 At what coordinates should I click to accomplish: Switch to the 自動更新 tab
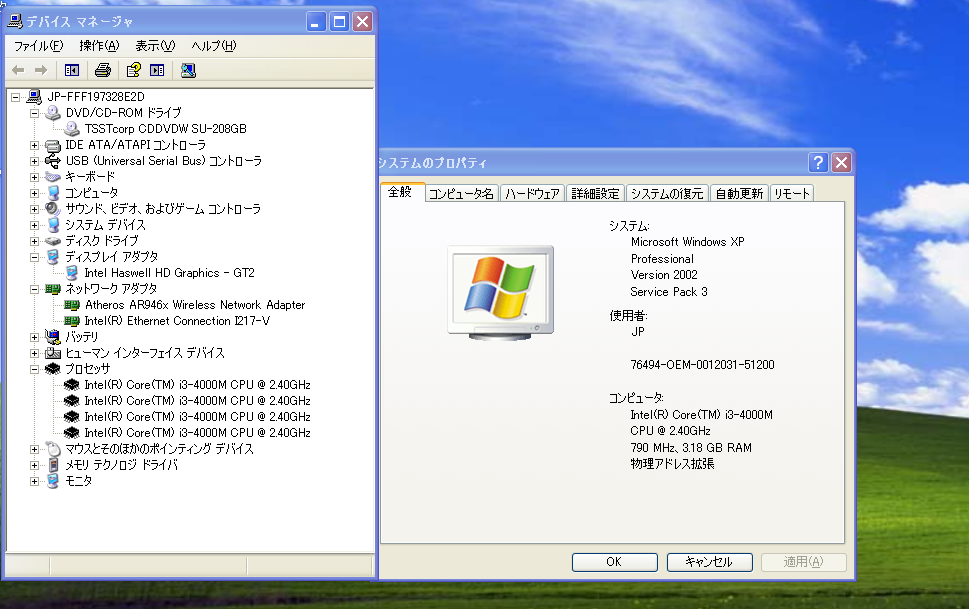click(x=739, y=194)
